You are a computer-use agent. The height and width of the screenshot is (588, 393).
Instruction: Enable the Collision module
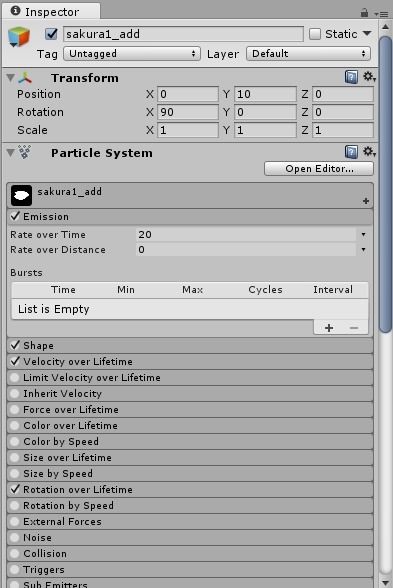(x=15, y=554)
